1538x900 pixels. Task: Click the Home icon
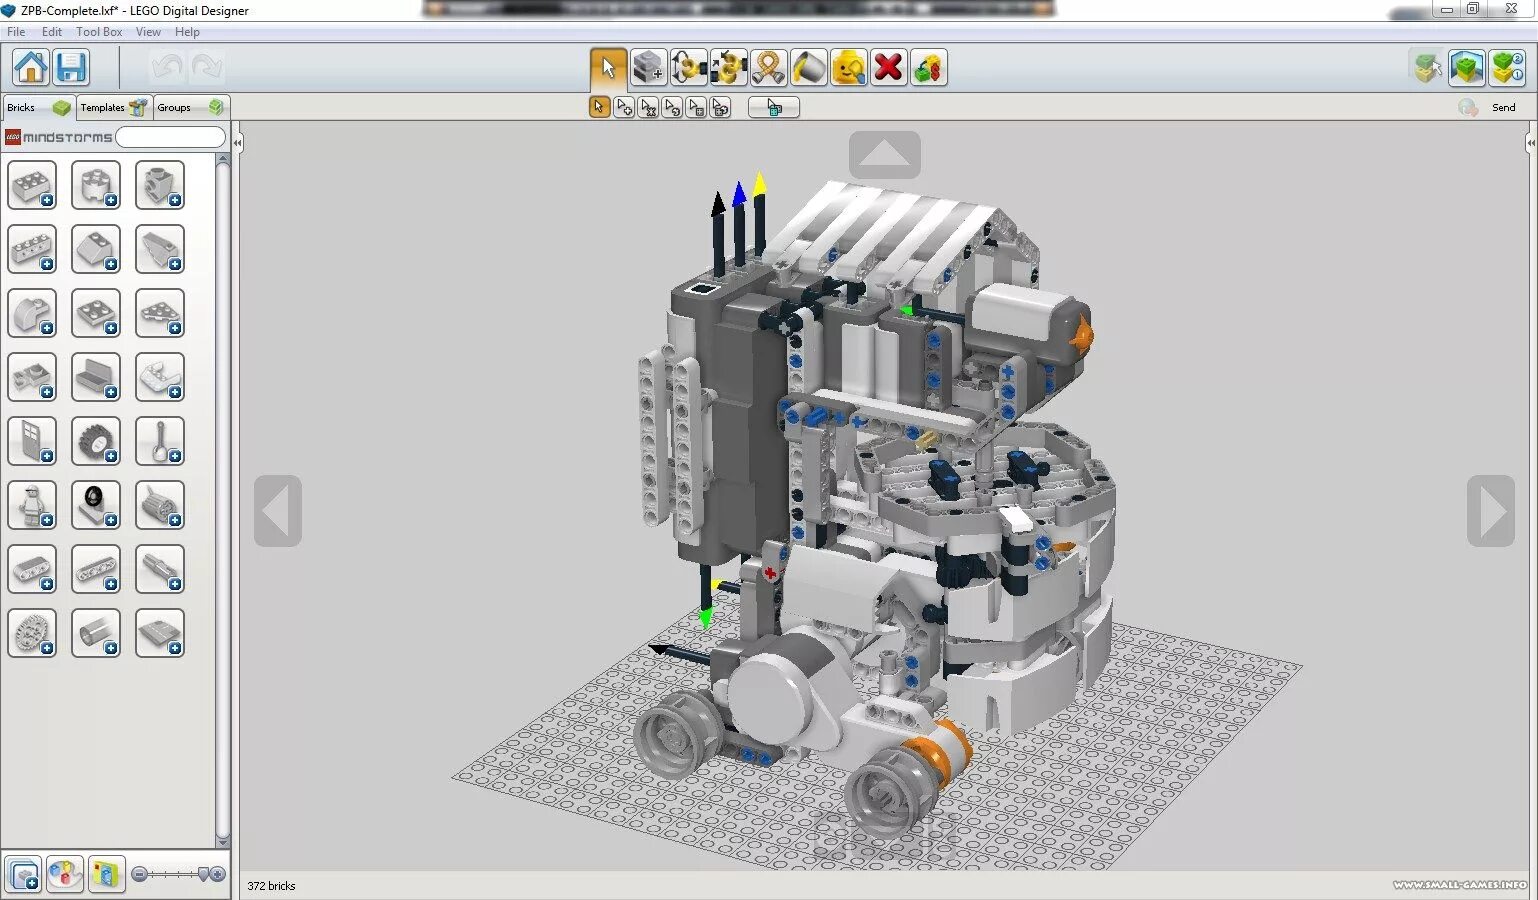[x=31, y=68]
